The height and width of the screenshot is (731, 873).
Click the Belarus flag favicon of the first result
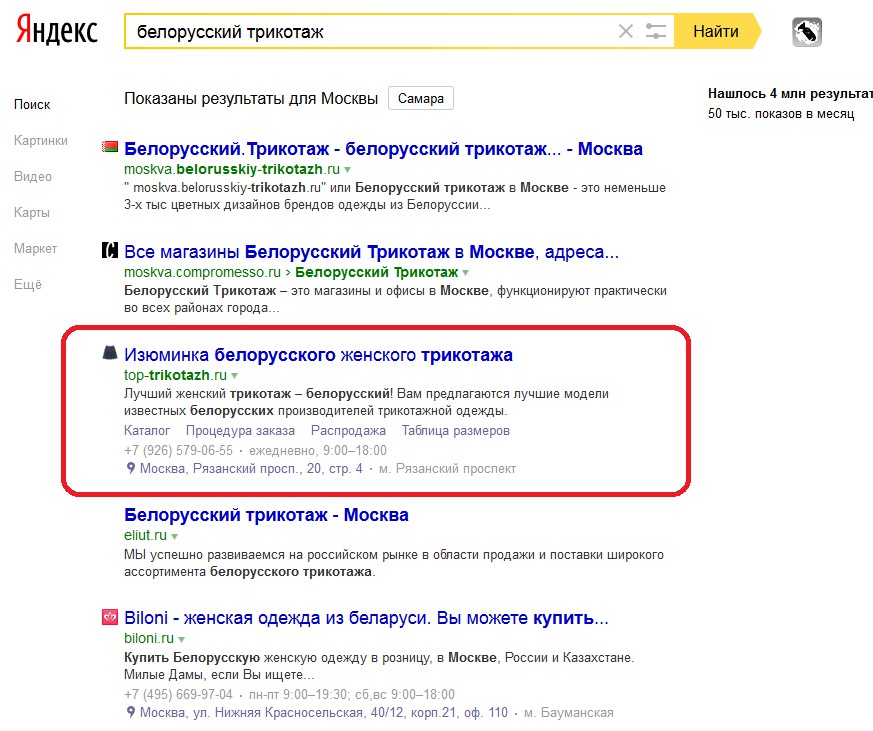[x=110, y=148]
